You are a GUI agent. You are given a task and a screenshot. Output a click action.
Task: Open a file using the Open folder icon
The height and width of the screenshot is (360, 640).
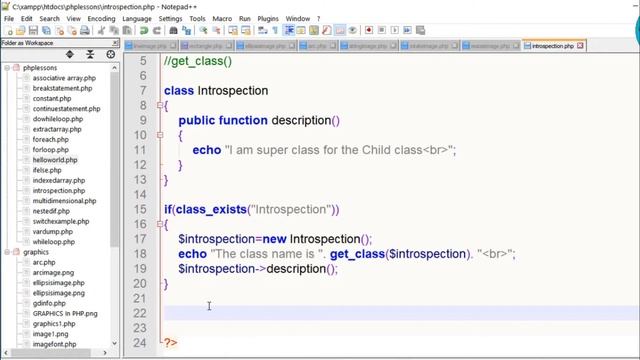pyautogui.click(x=20, y=31)
